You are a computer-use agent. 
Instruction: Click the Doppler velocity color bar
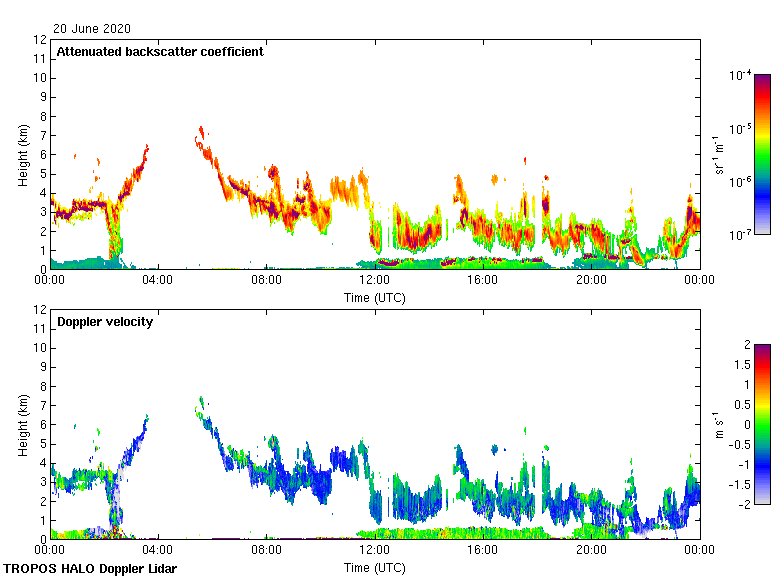(x=762, y=424)
